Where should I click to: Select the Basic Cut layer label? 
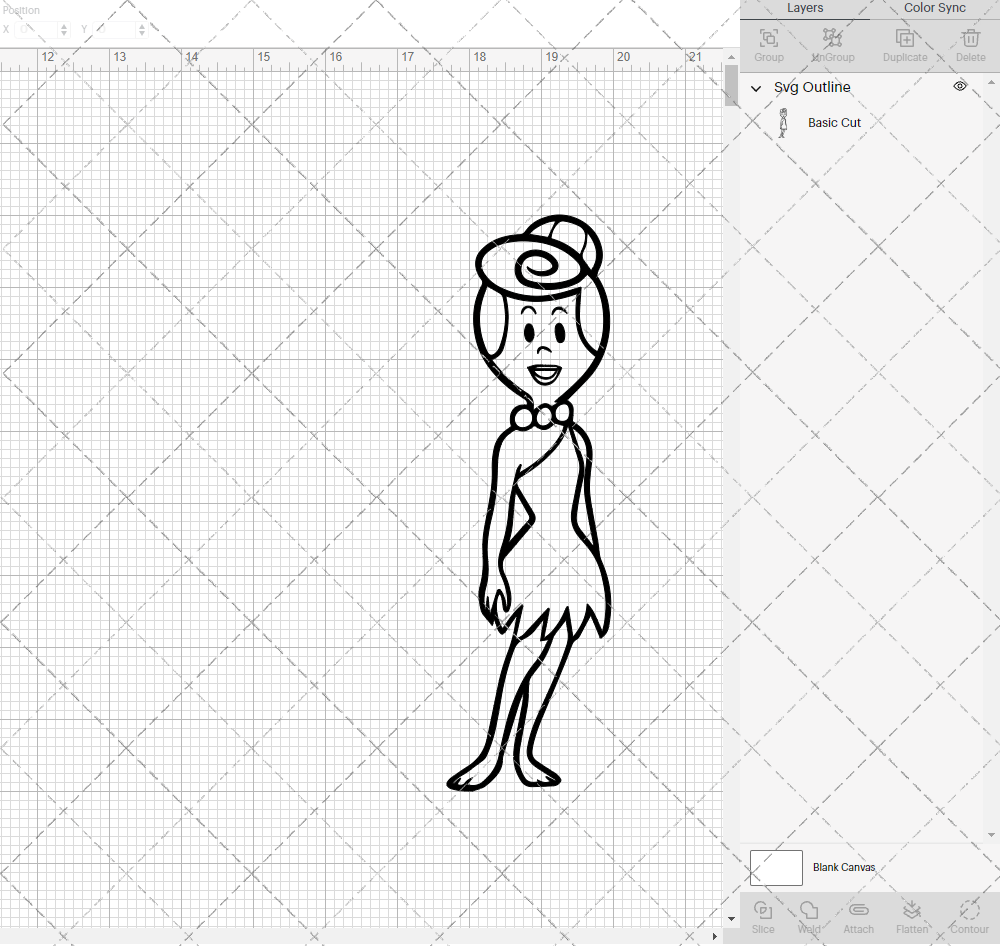[x=834, y=122]
